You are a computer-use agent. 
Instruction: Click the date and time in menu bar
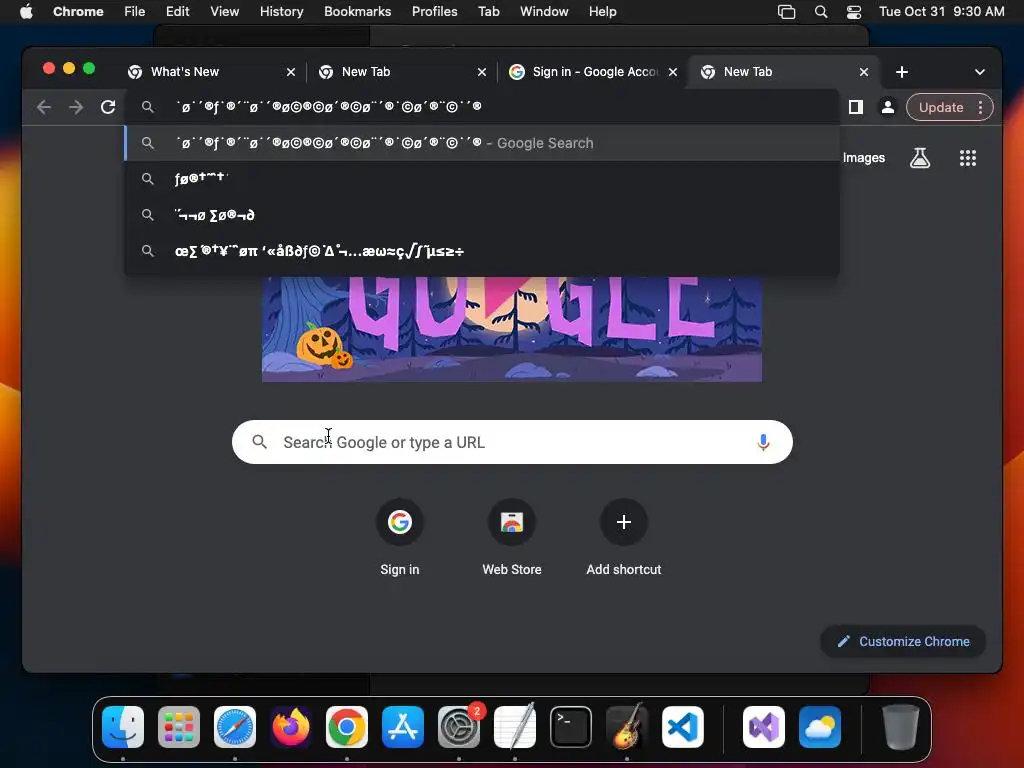pos(941,12)
